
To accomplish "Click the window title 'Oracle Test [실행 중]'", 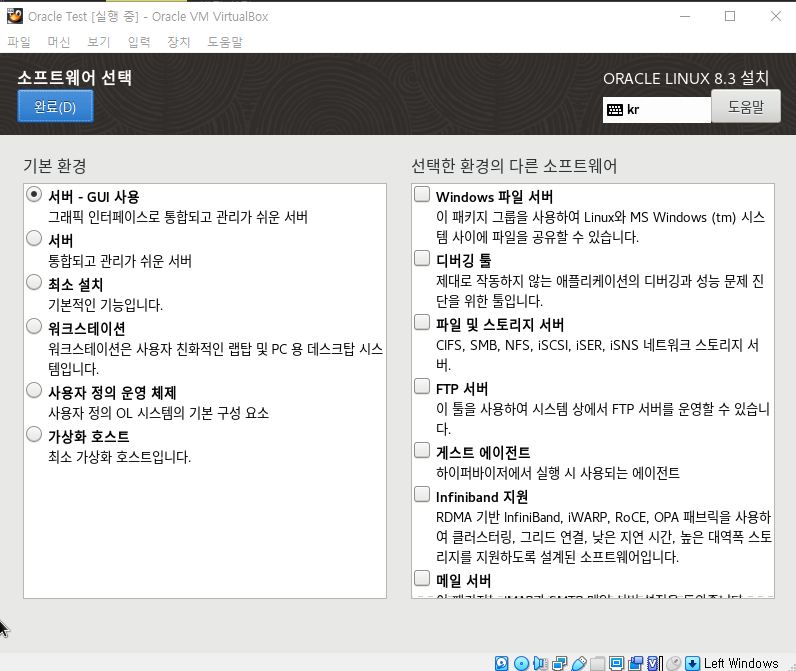I will (83, 17).
